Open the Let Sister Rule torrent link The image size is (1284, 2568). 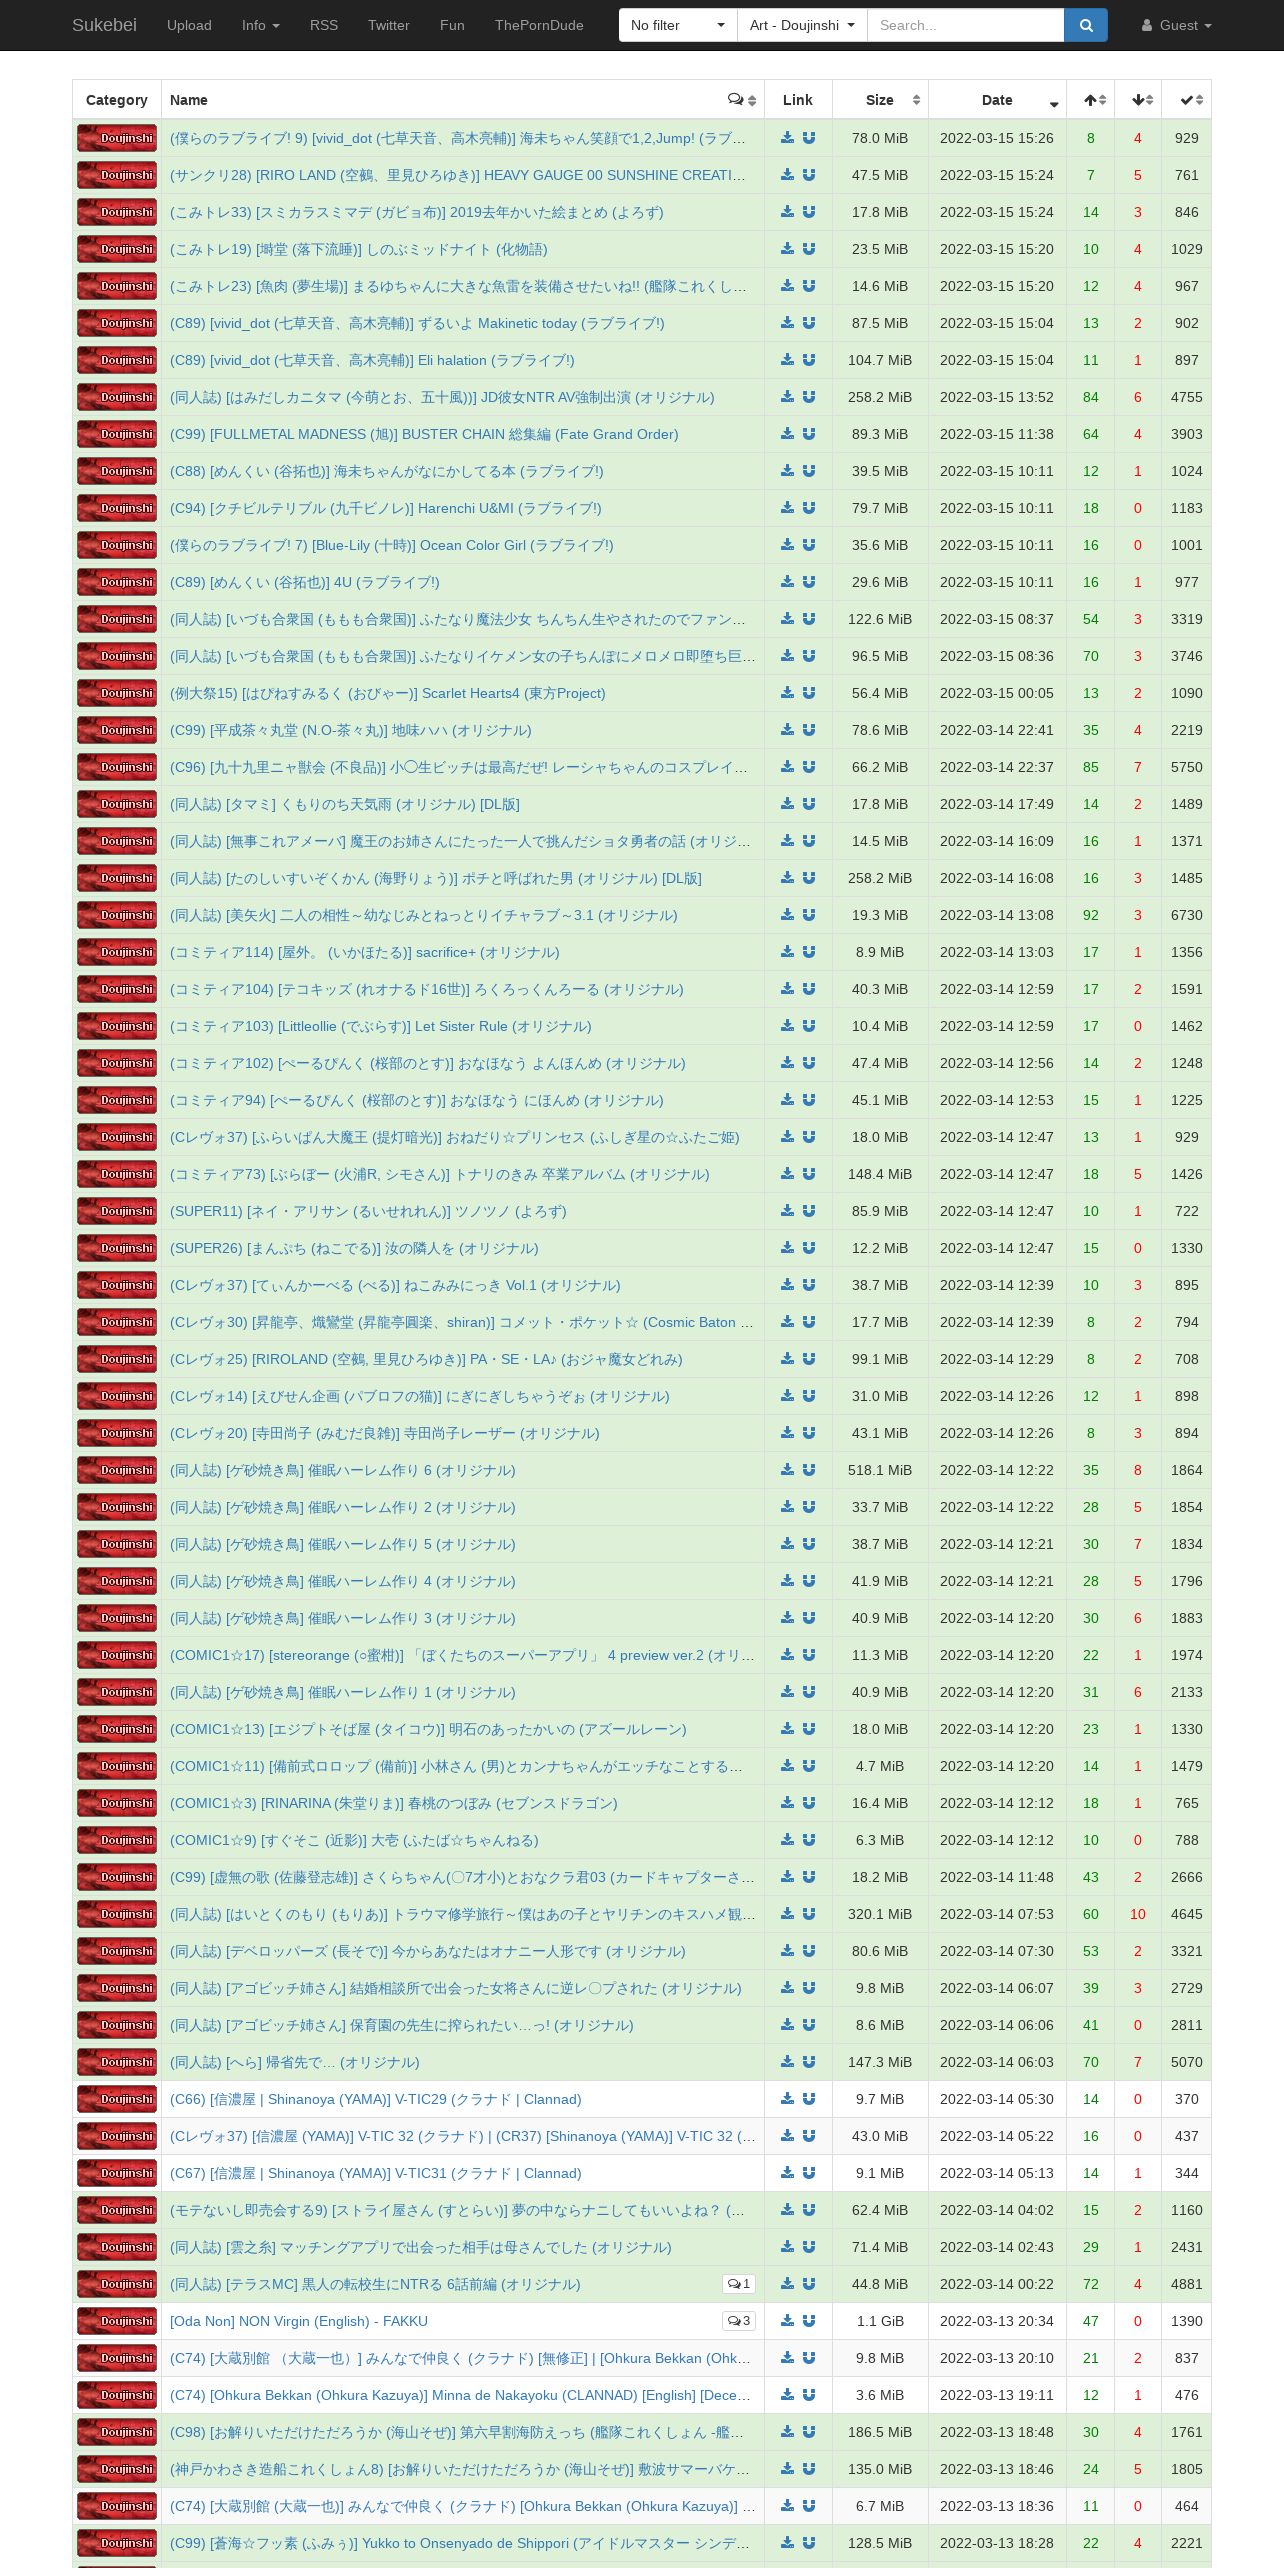(381, 1026)
